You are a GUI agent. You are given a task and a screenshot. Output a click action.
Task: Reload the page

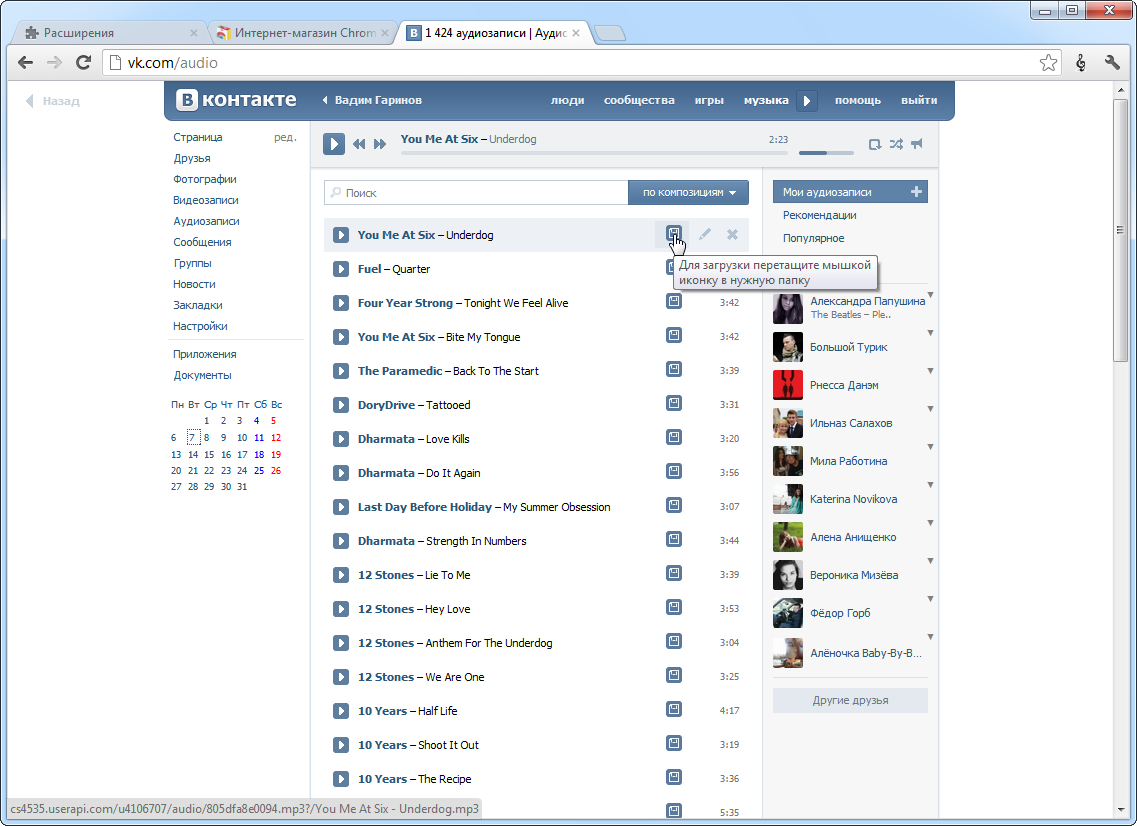pyautogui.click(x=83, y=63)
